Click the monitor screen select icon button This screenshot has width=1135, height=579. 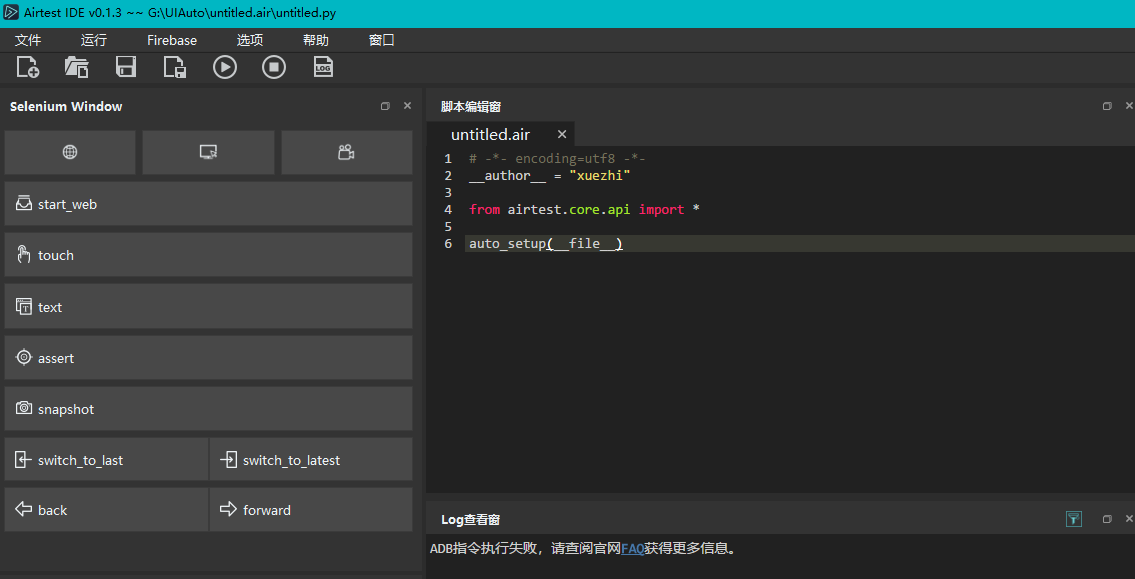[208, 152]
